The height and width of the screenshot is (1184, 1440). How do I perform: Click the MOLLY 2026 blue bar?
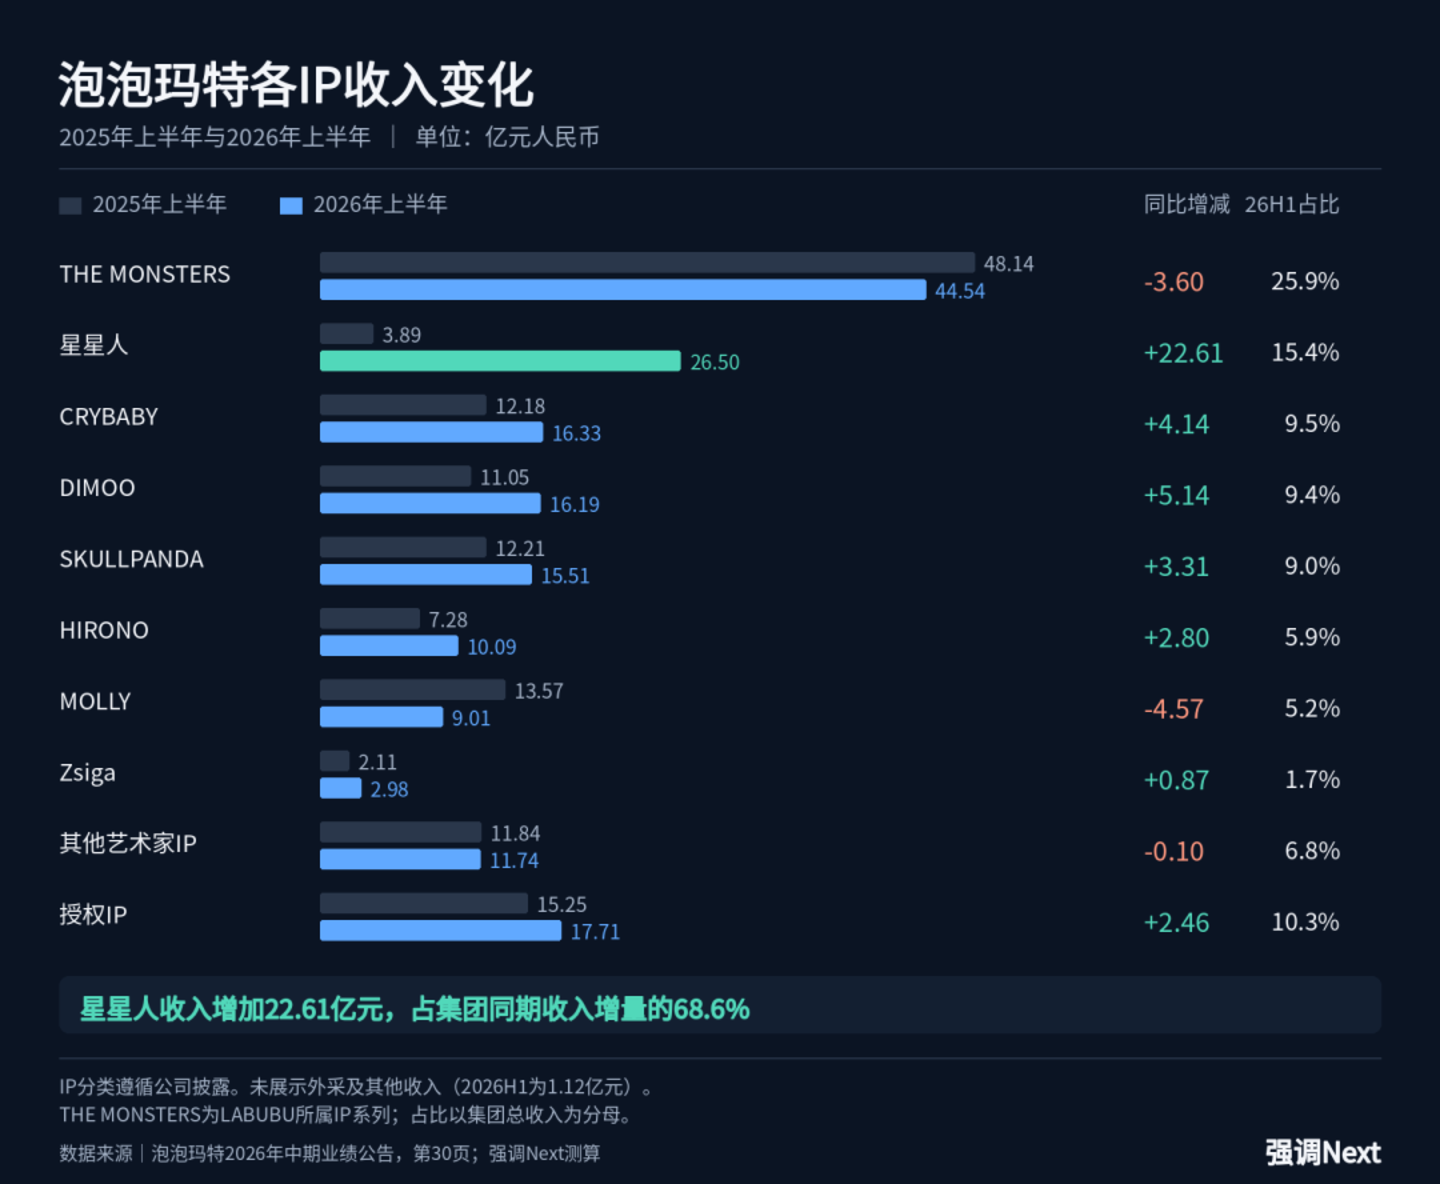381,717
